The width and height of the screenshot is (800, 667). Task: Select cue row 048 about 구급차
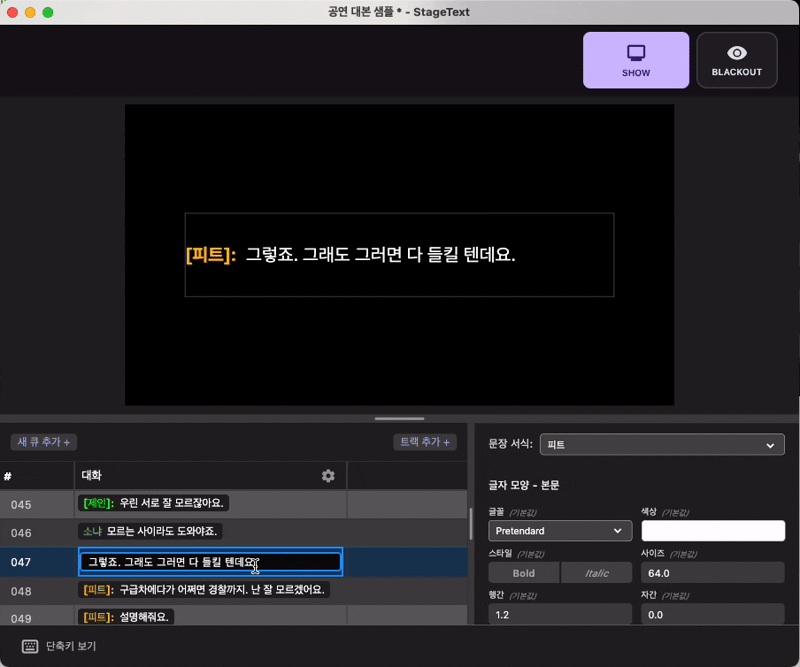pos(205,590)
